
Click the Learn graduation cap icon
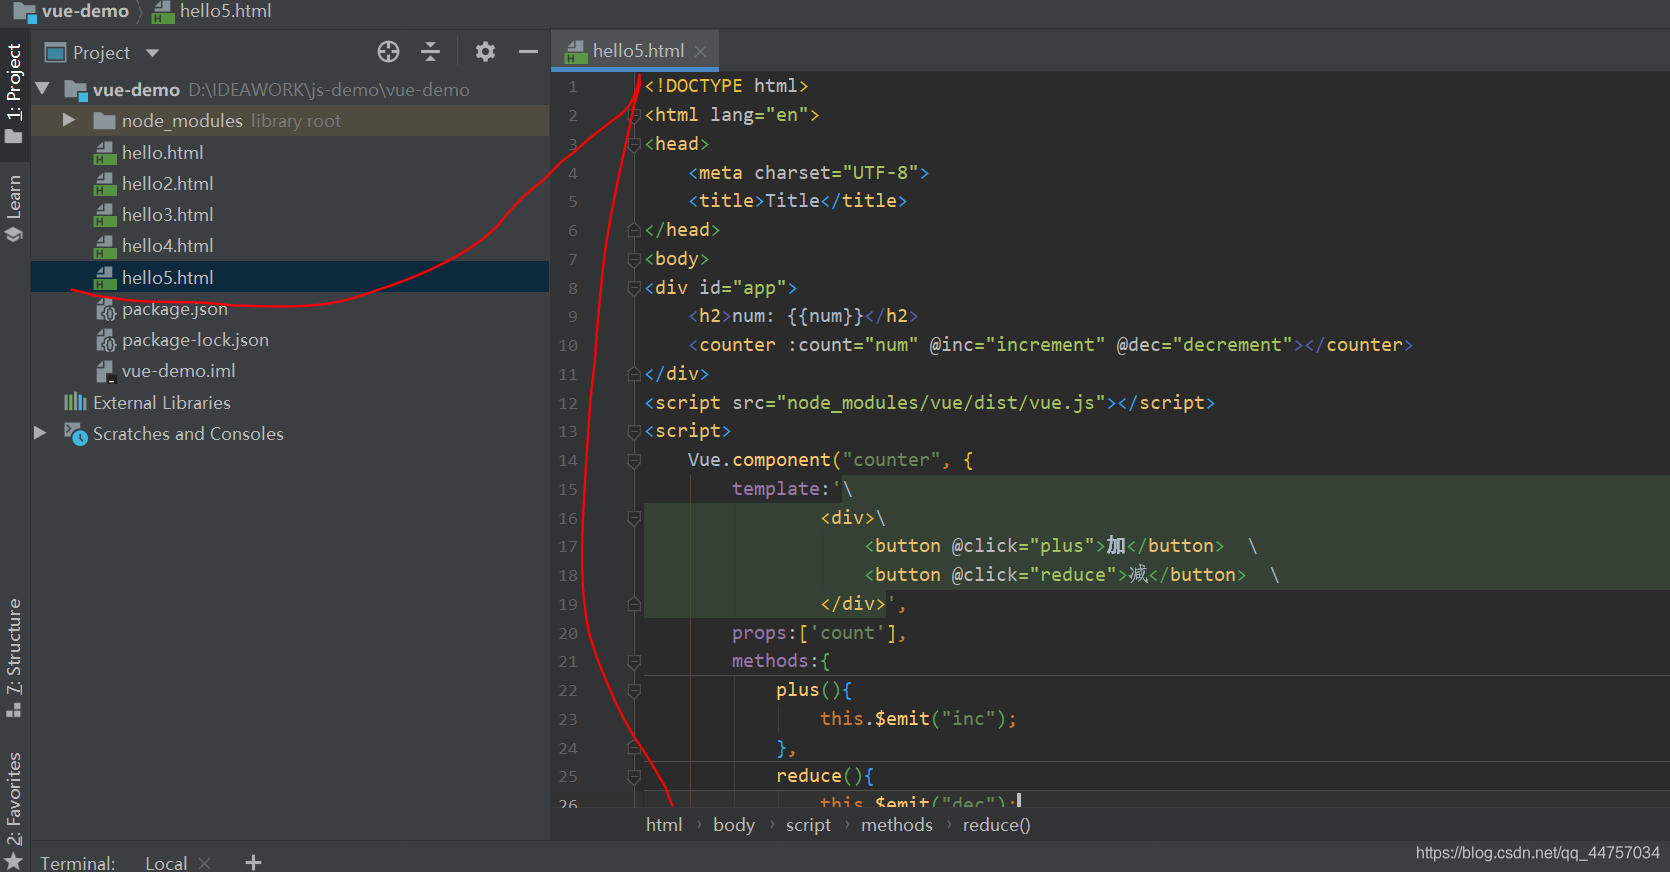[13, 234]
